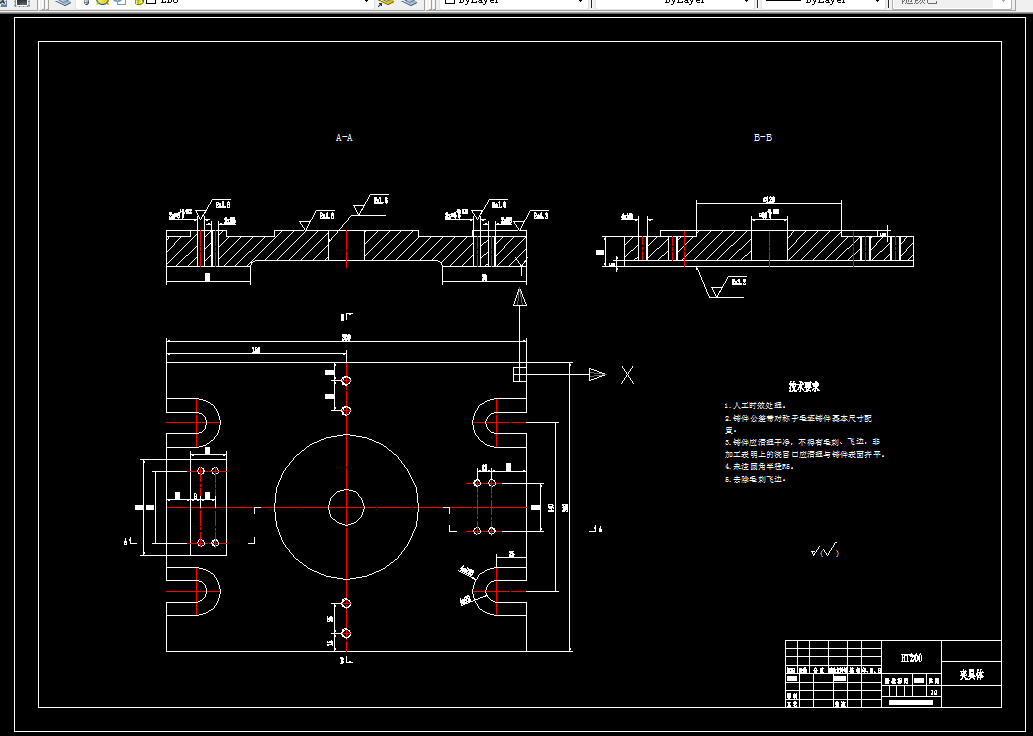Select the general surface roughness symbol under technical requirements

tap(824, 551)
